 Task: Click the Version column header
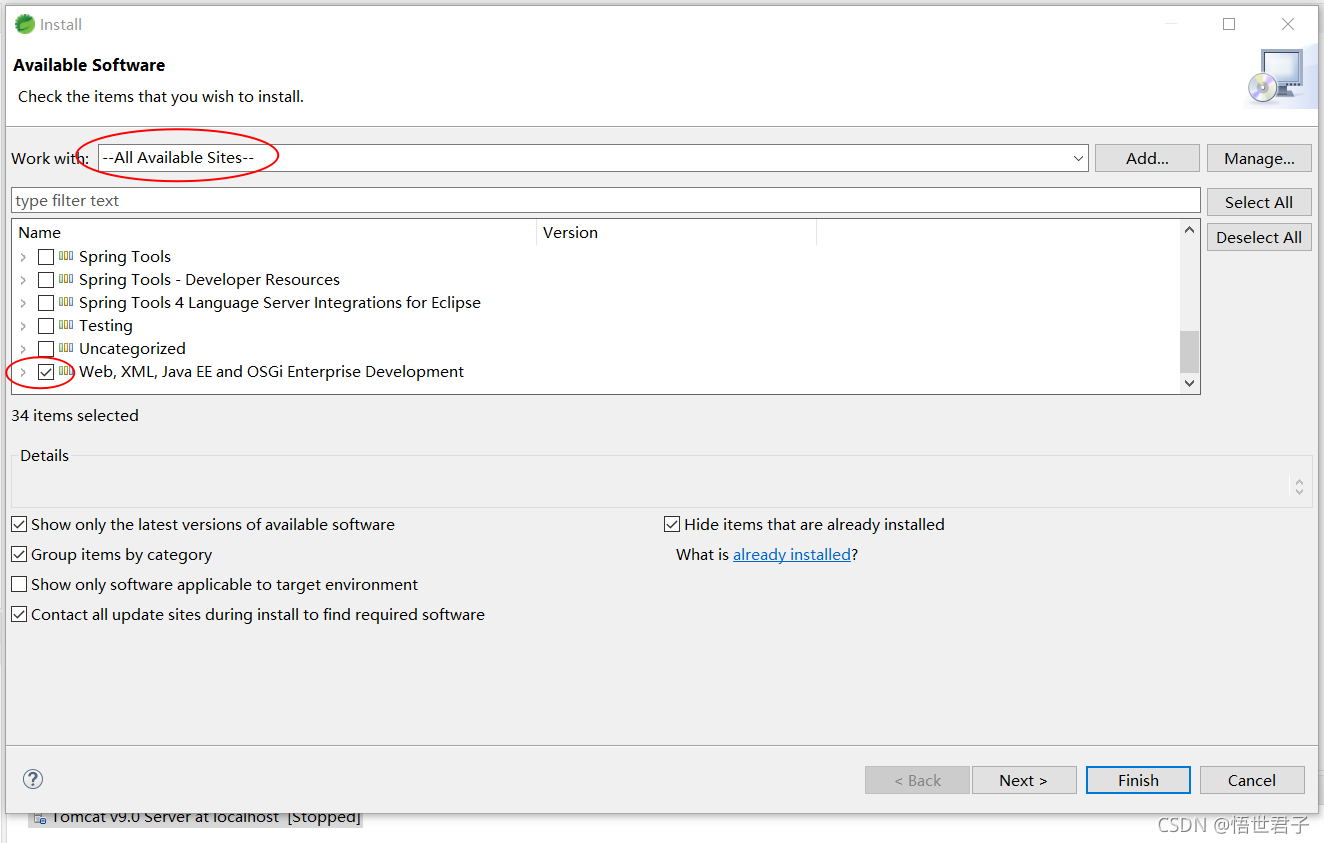pos(677,232)
